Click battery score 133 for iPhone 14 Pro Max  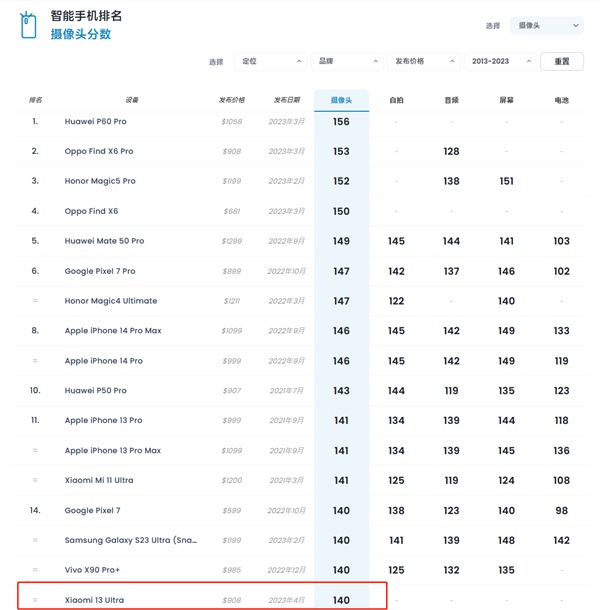click(x=561, y=331)
